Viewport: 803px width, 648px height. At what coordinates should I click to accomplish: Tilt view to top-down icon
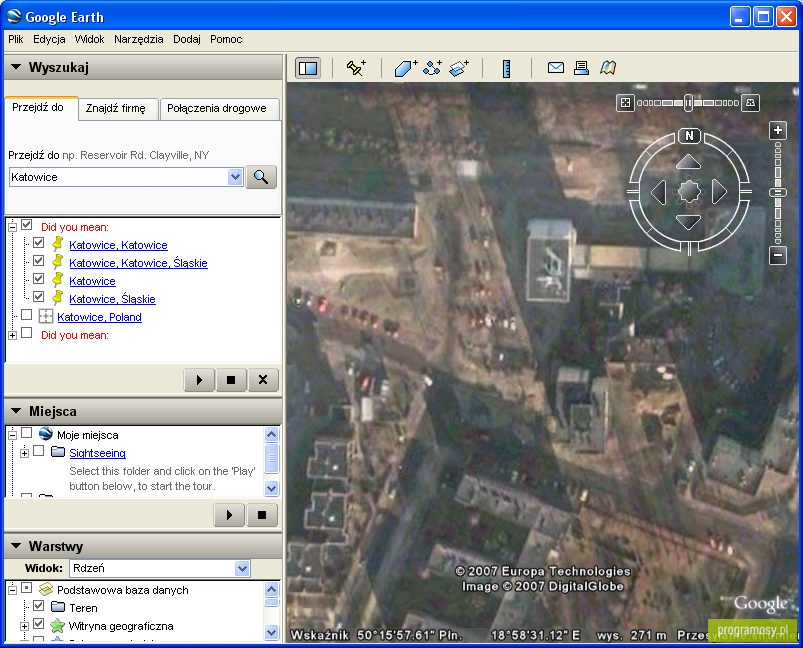tap(625, 102)
